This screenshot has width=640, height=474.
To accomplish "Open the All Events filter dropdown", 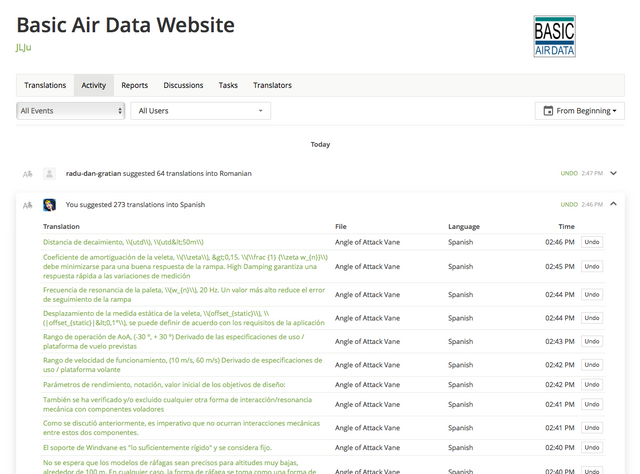I will [71, 111].
